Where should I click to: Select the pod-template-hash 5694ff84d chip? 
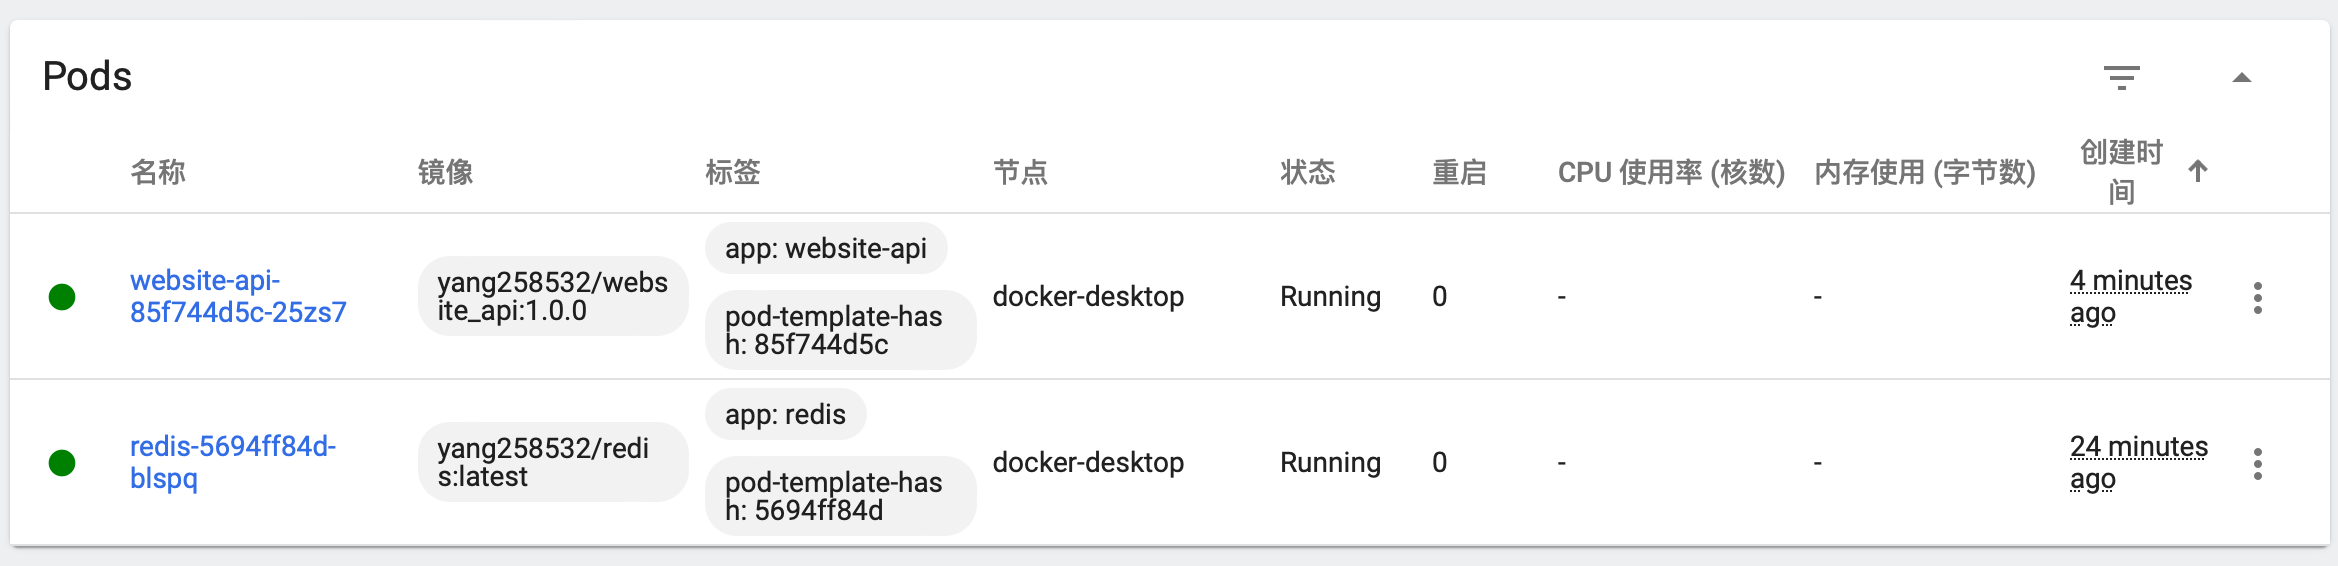pyautogui.click(x=839, y=496)
